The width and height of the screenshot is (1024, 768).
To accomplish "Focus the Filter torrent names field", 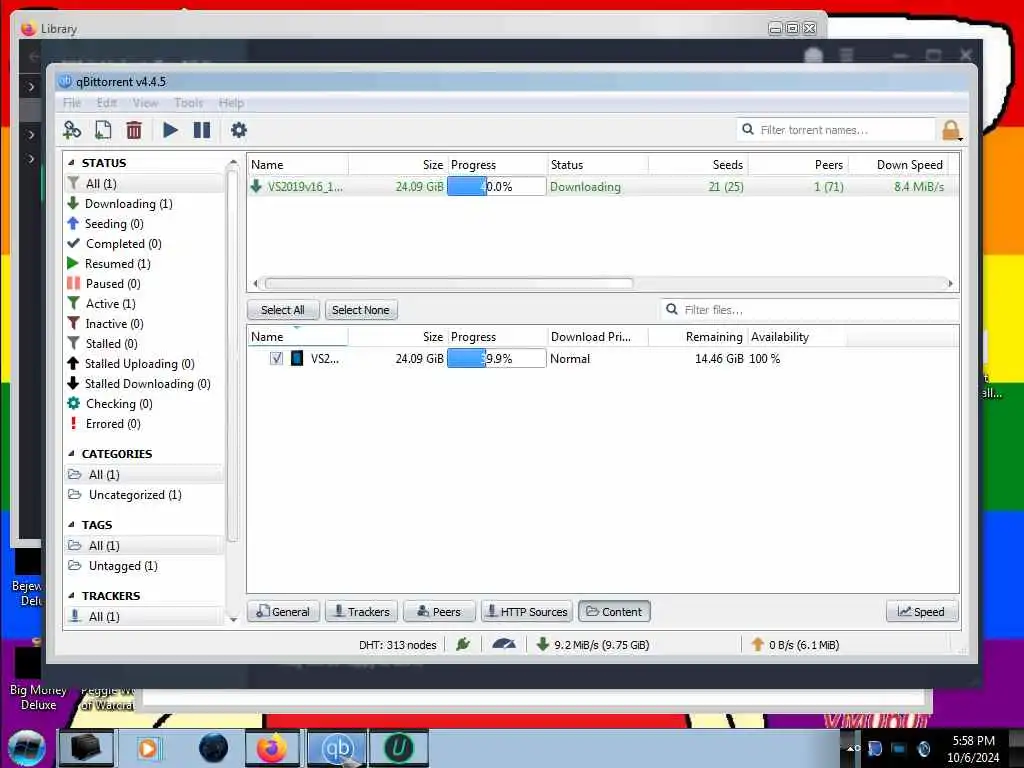I will click(x=836, y=129).
